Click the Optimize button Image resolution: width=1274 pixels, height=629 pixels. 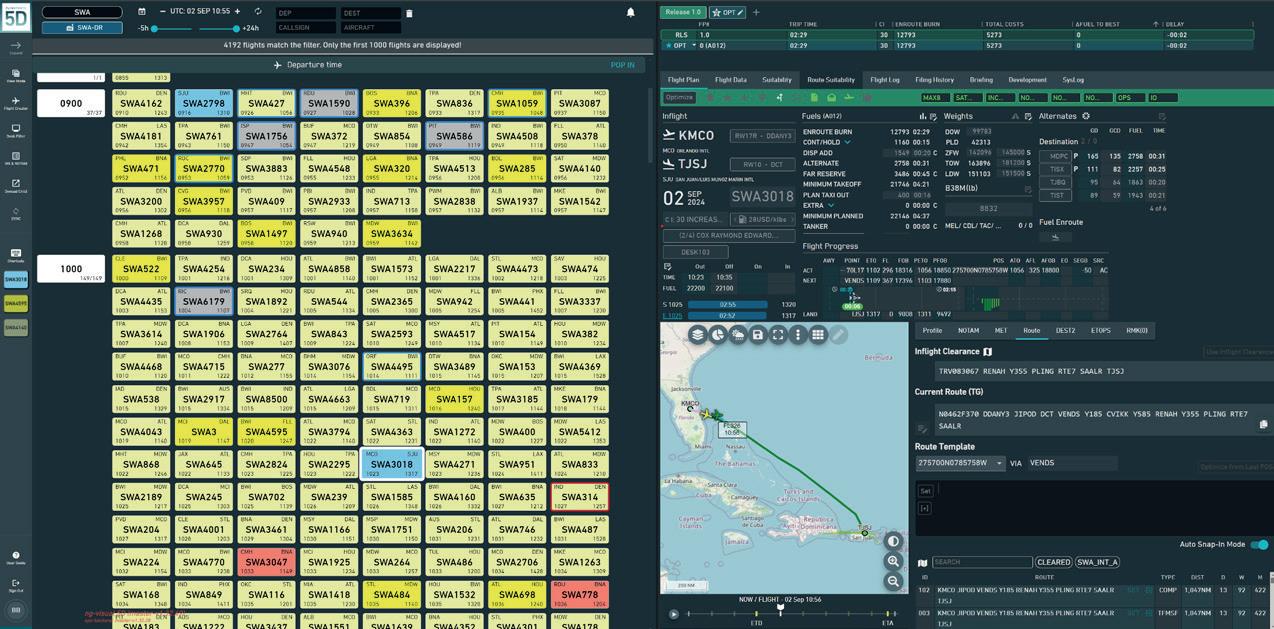[x=679, y=98]
